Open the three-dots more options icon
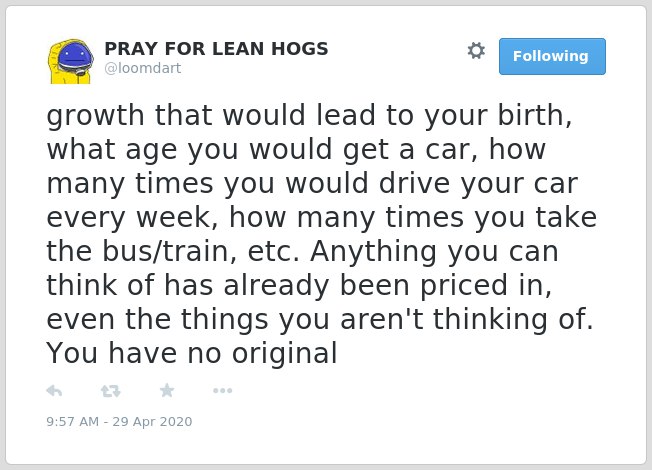Screen dimensions: 652x470 click(222, 391)
